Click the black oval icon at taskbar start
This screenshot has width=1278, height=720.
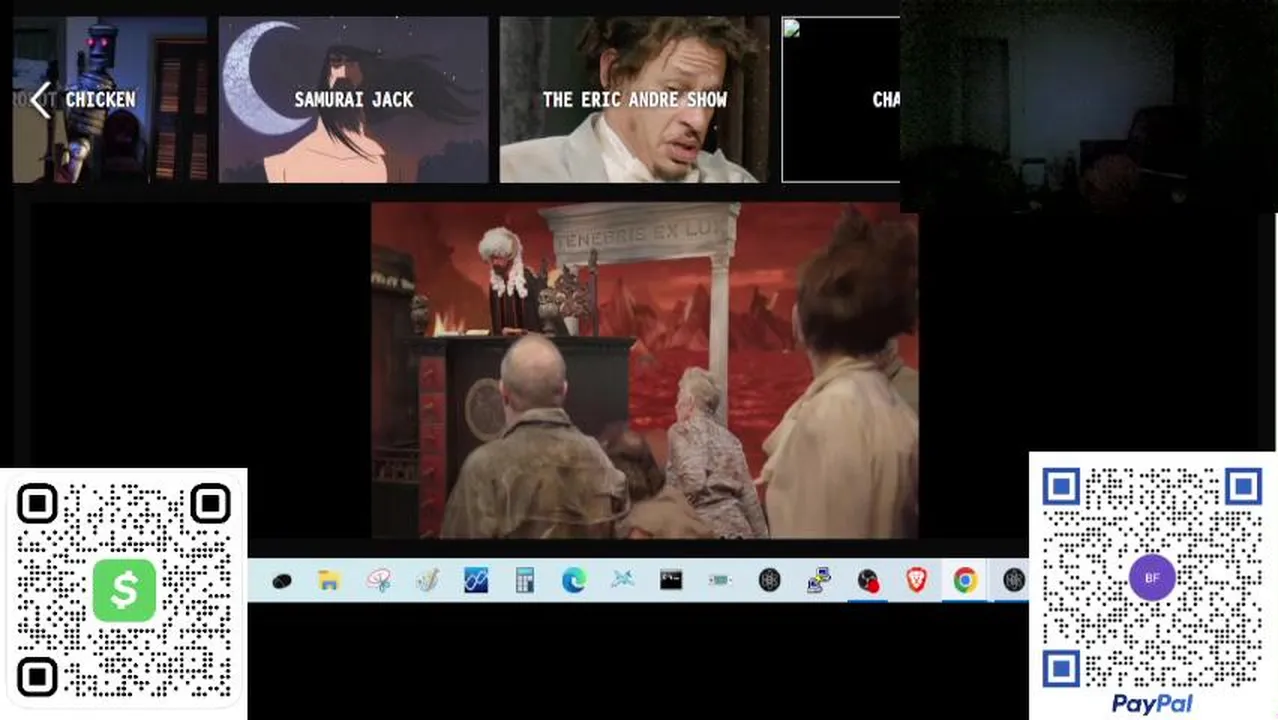[x=281, y=580]
